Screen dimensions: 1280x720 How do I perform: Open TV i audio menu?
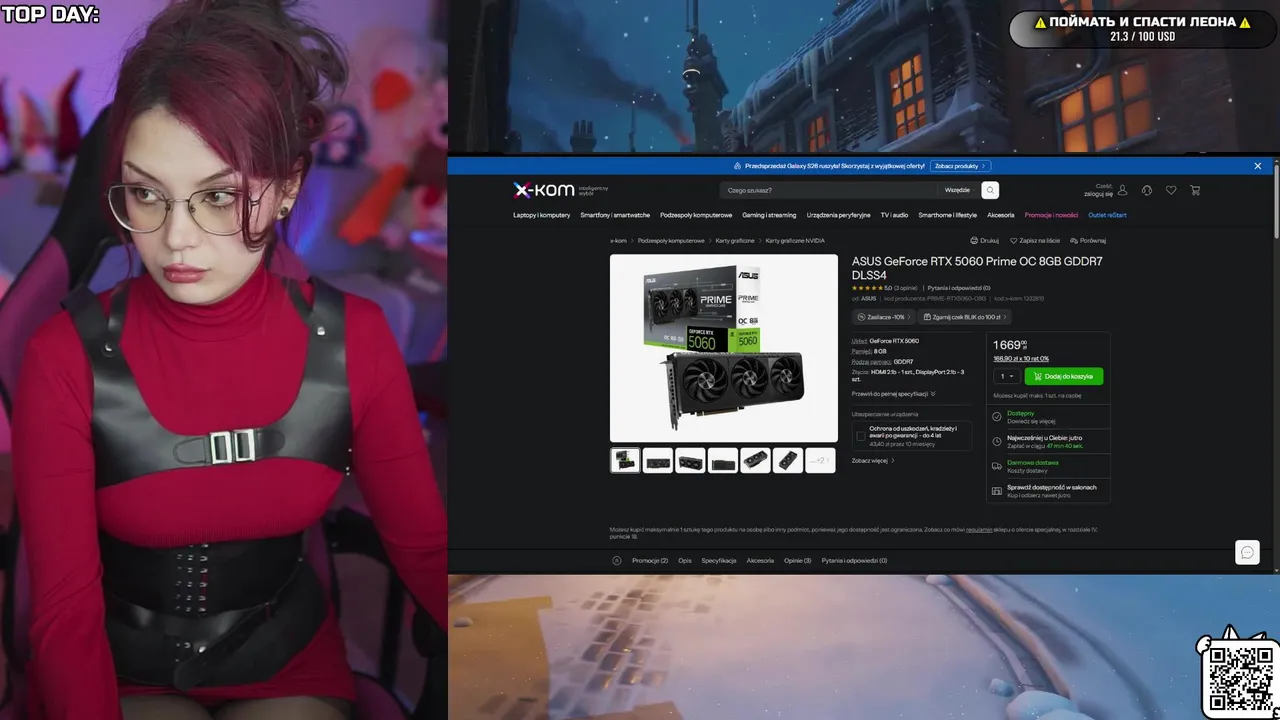(894, 215)
